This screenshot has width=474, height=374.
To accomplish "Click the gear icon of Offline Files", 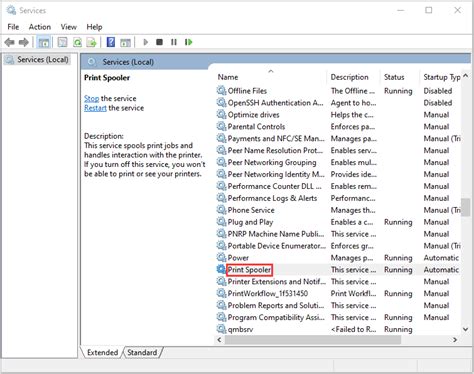I will (221, 90).
